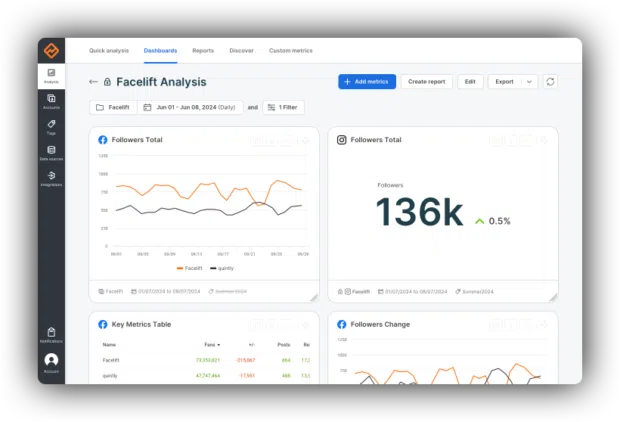Open Integrations in the sidebar
620x422 pixels.
pos(51,178)
